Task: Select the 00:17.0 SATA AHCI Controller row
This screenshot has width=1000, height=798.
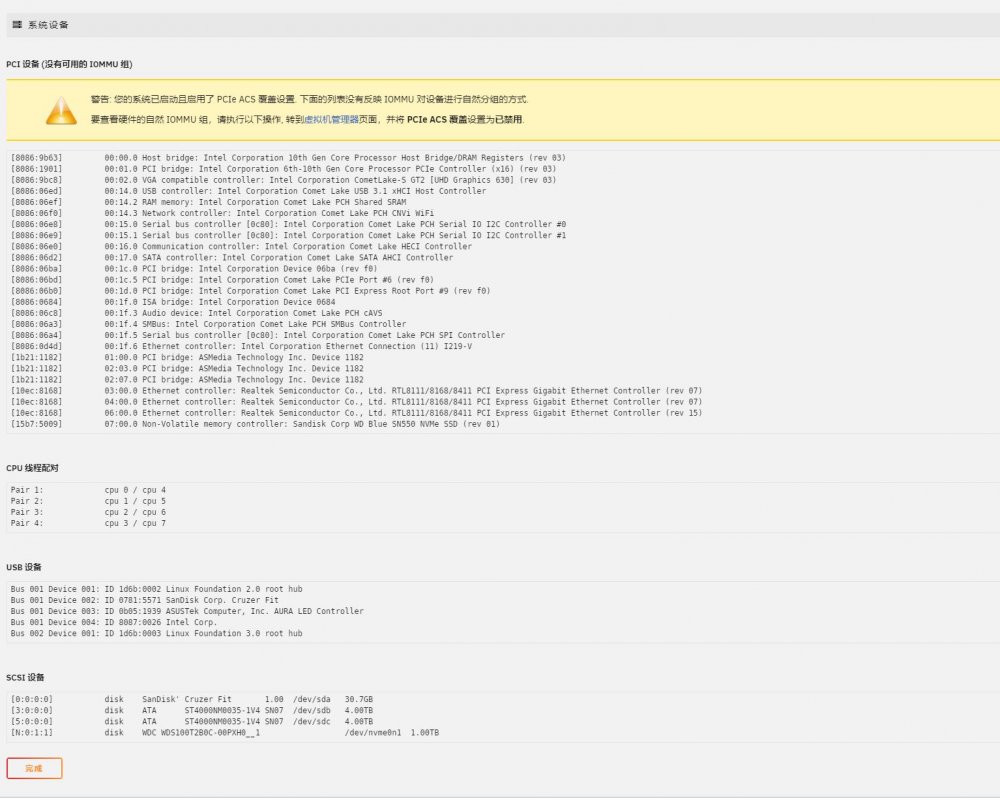Action: pyautogui.click(x=232, y=258)
